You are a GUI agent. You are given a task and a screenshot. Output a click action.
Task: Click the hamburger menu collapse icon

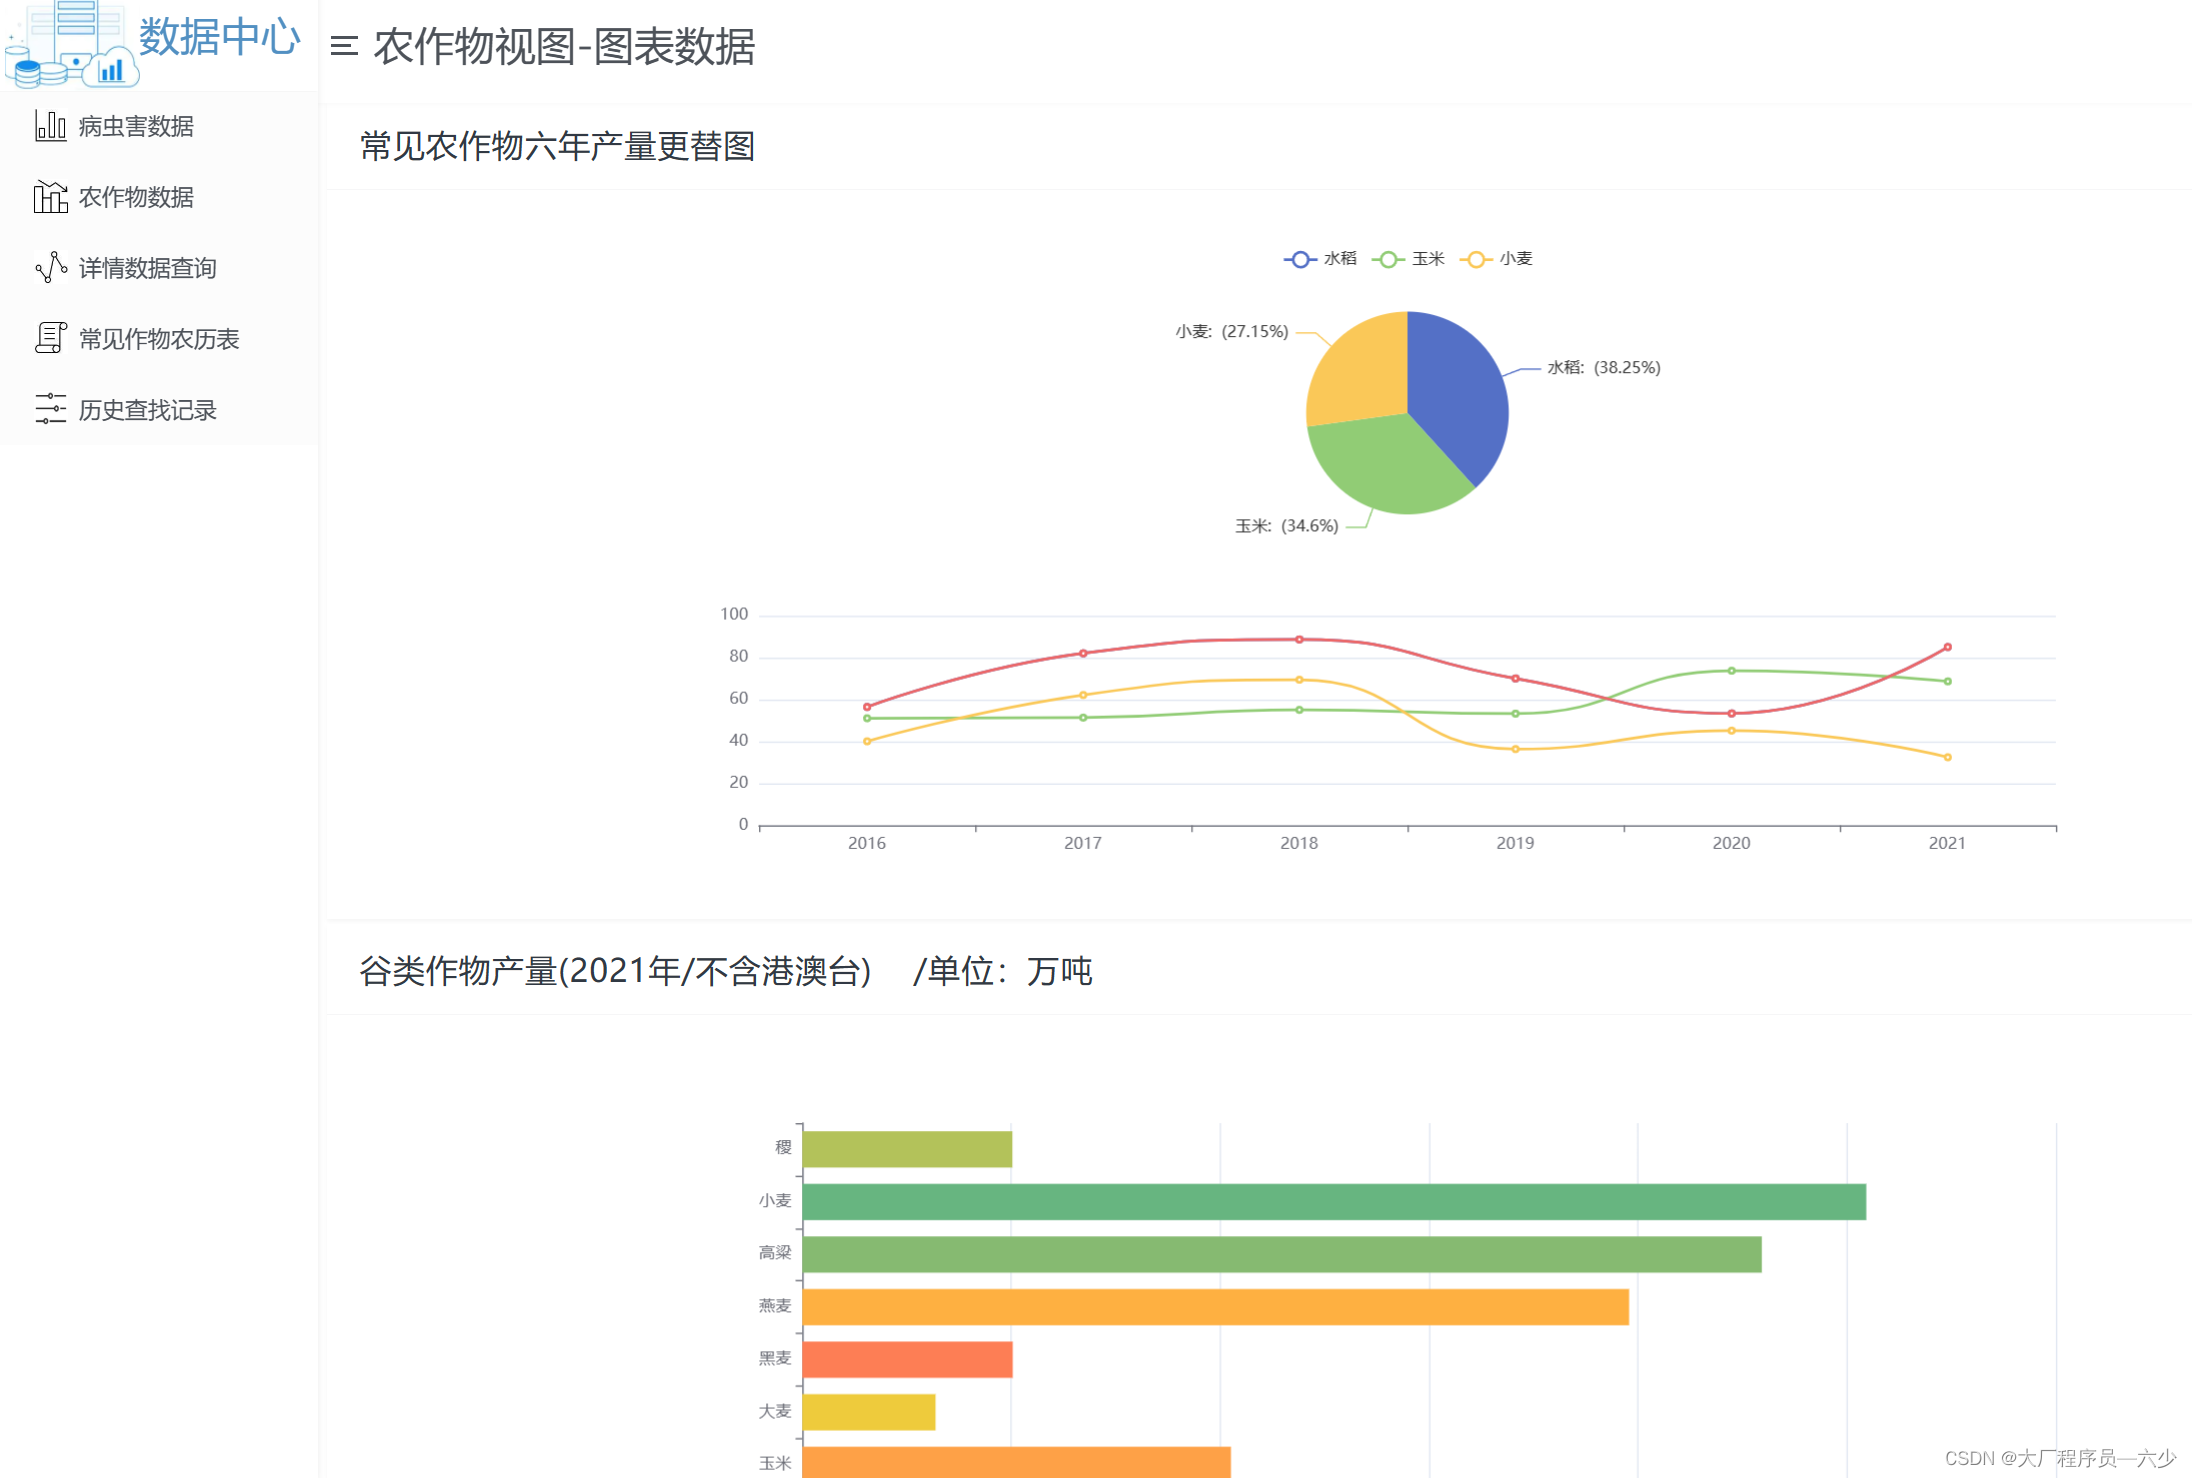tap(344, 46)
